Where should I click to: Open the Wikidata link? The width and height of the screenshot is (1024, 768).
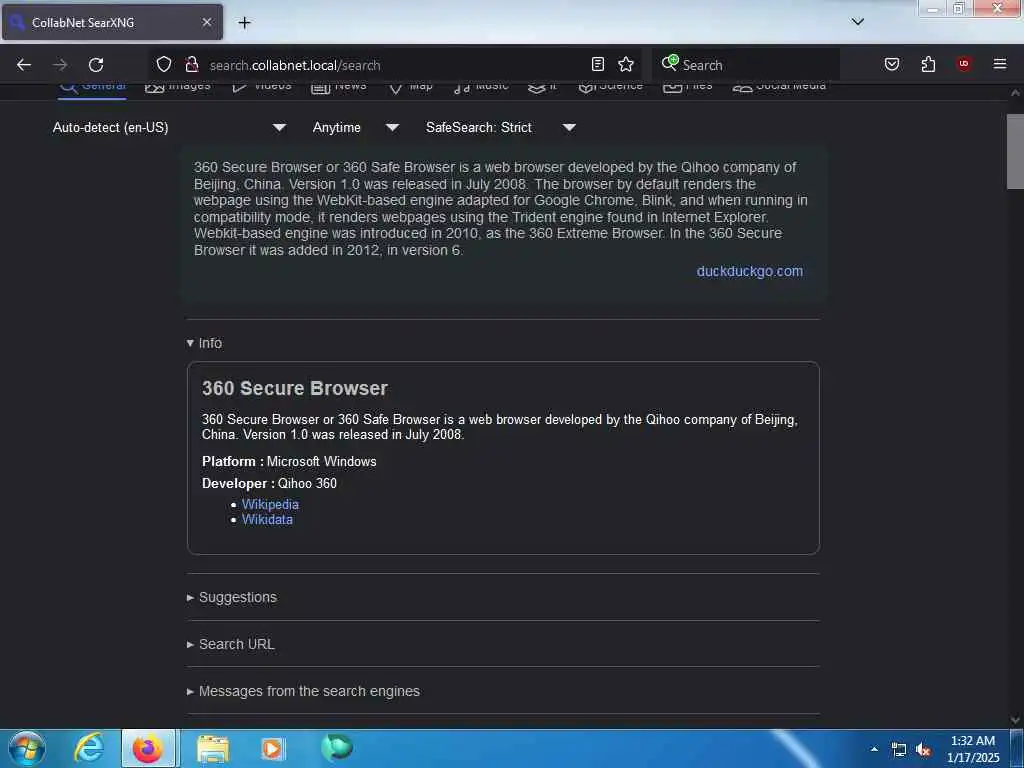pyautogui.click(x=267, y=520)
